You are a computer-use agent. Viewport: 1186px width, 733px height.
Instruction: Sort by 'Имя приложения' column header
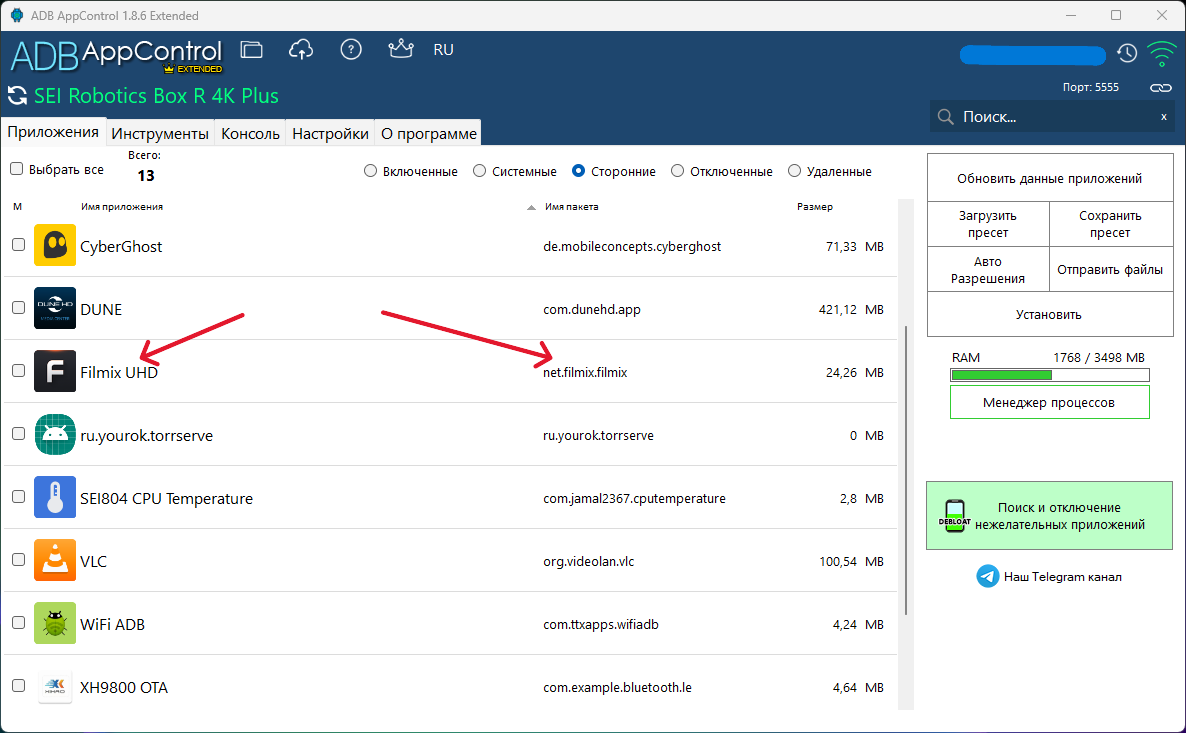pyautogui.click(x=122, y=207)
